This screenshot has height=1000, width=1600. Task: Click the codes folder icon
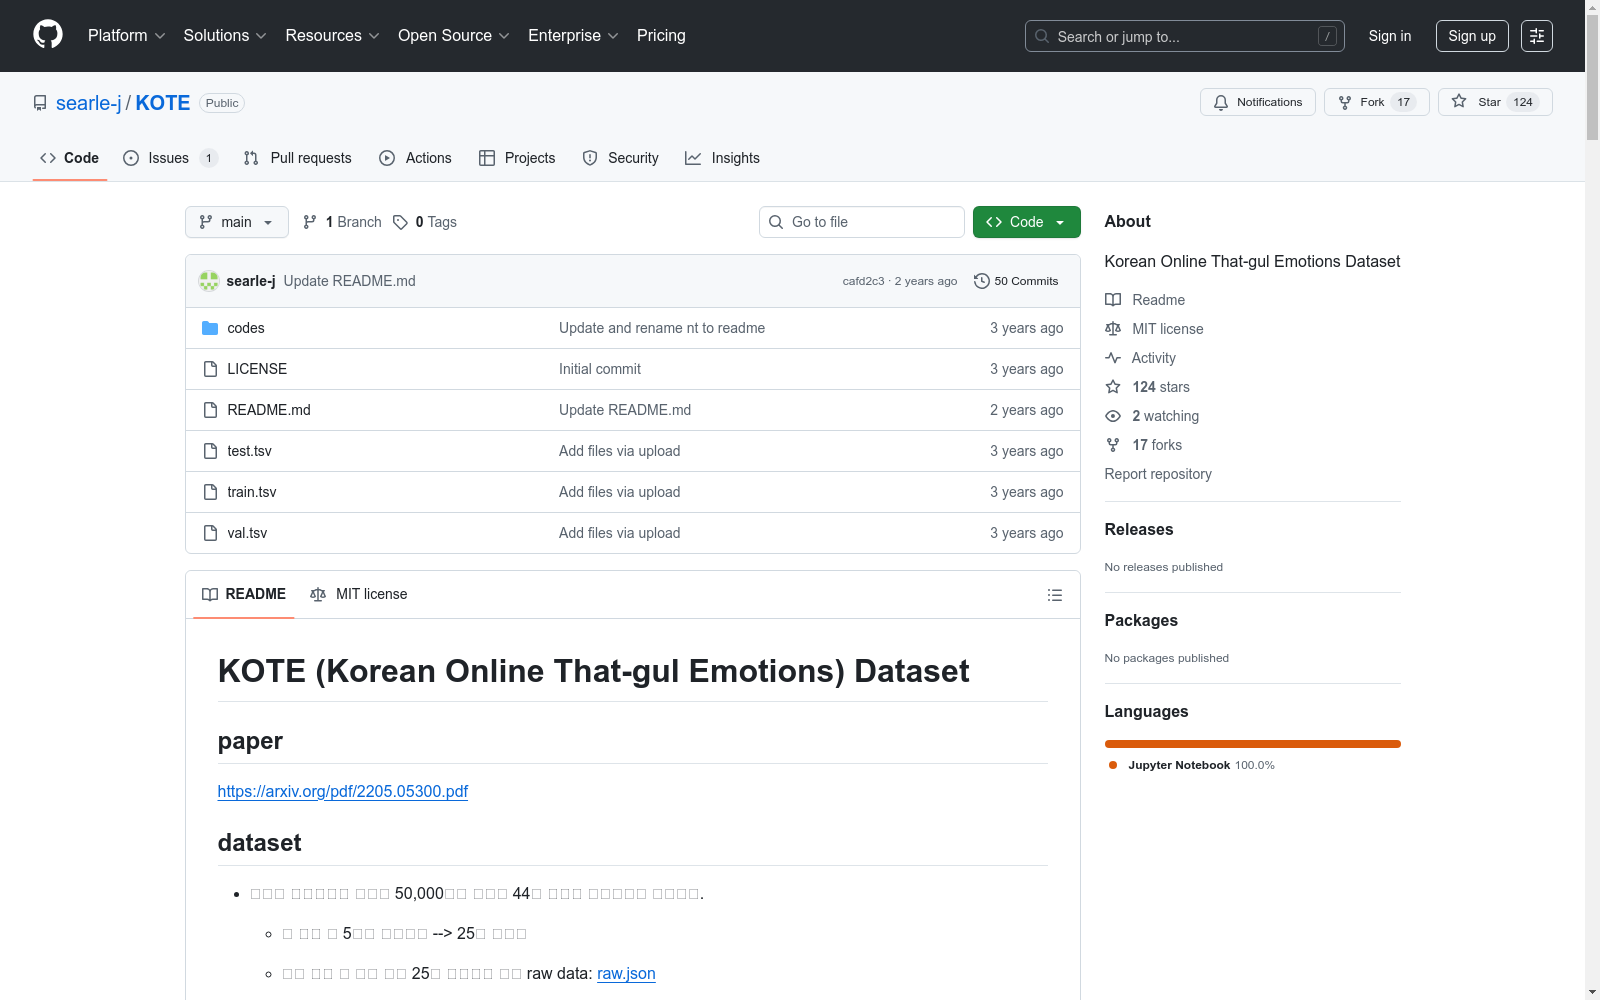[210, 328]
